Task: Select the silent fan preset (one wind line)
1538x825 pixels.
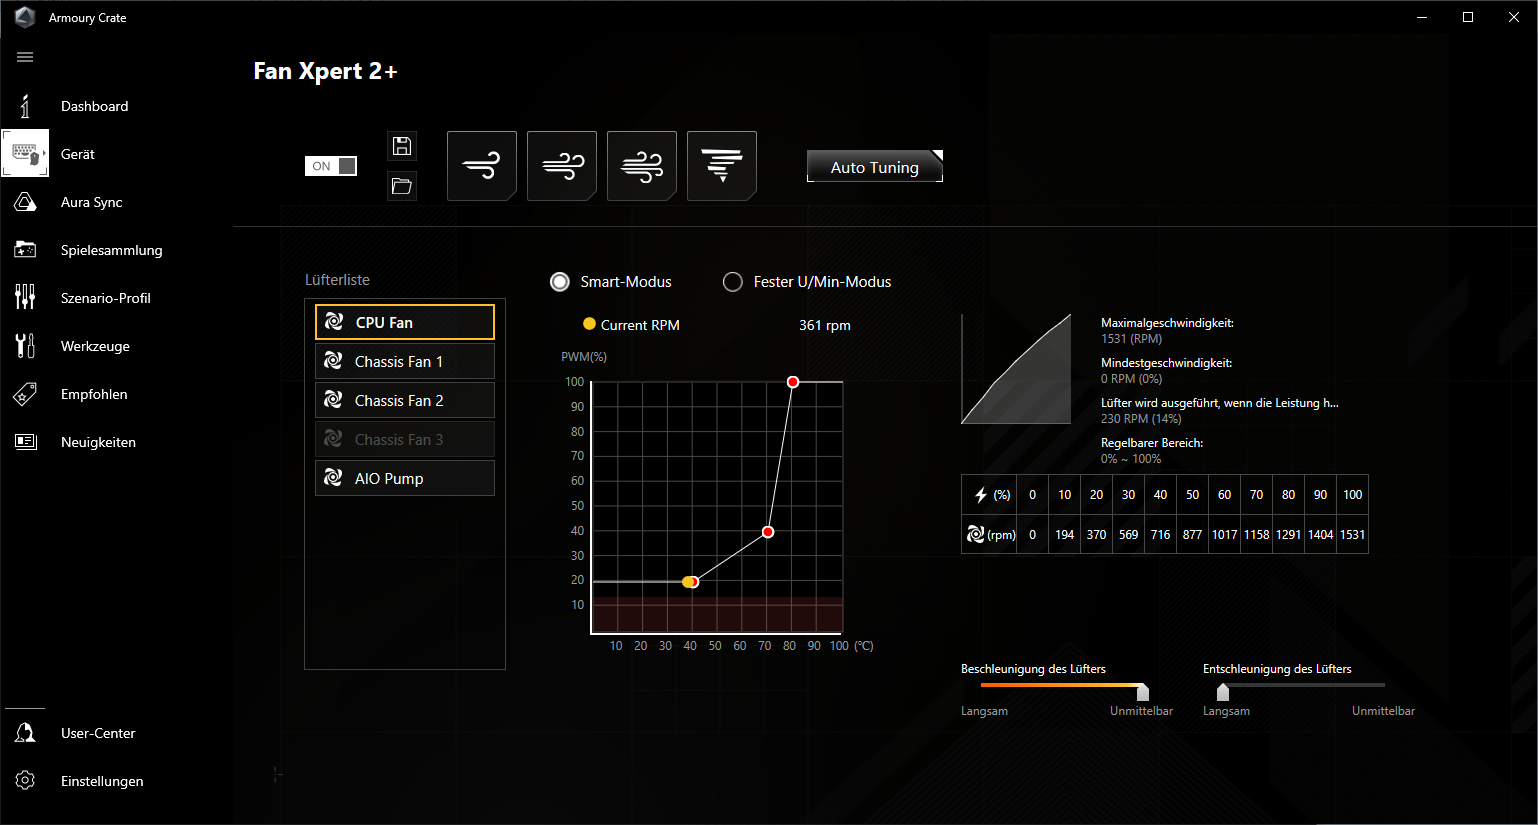Action: pyautogui.click(x=482, y=166)
